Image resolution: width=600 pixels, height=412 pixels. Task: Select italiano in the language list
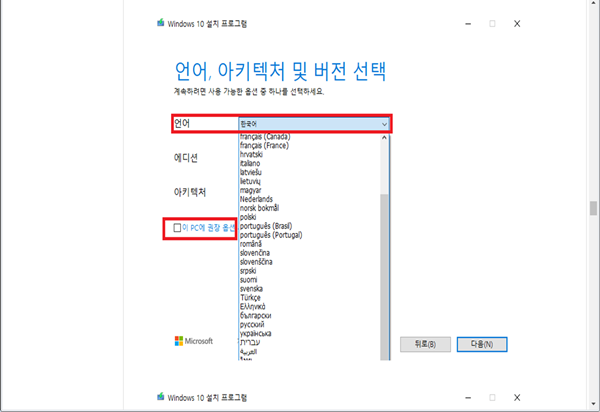[x=250, y=163]
